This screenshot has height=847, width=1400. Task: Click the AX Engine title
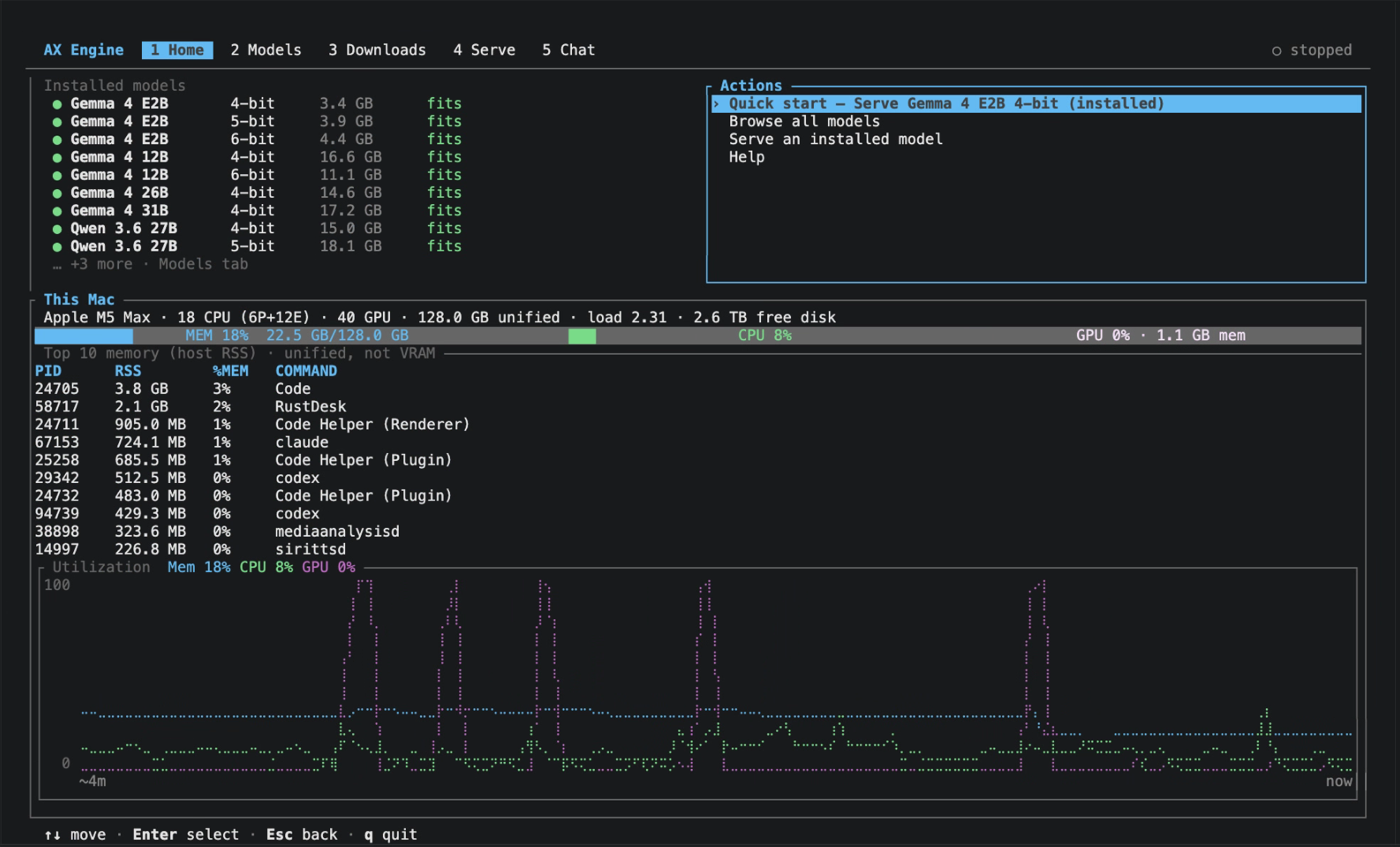tap(84, 50)
